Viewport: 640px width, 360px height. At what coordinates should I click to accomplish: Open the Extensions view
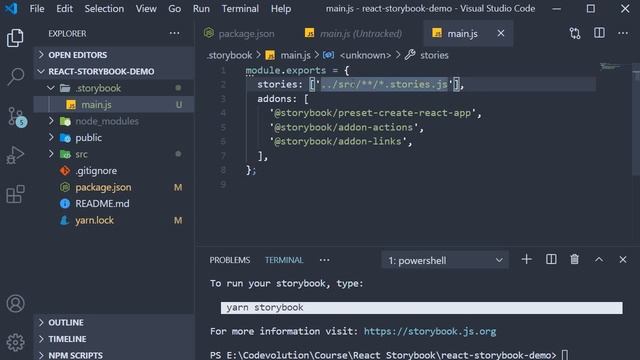coord(15,194)
